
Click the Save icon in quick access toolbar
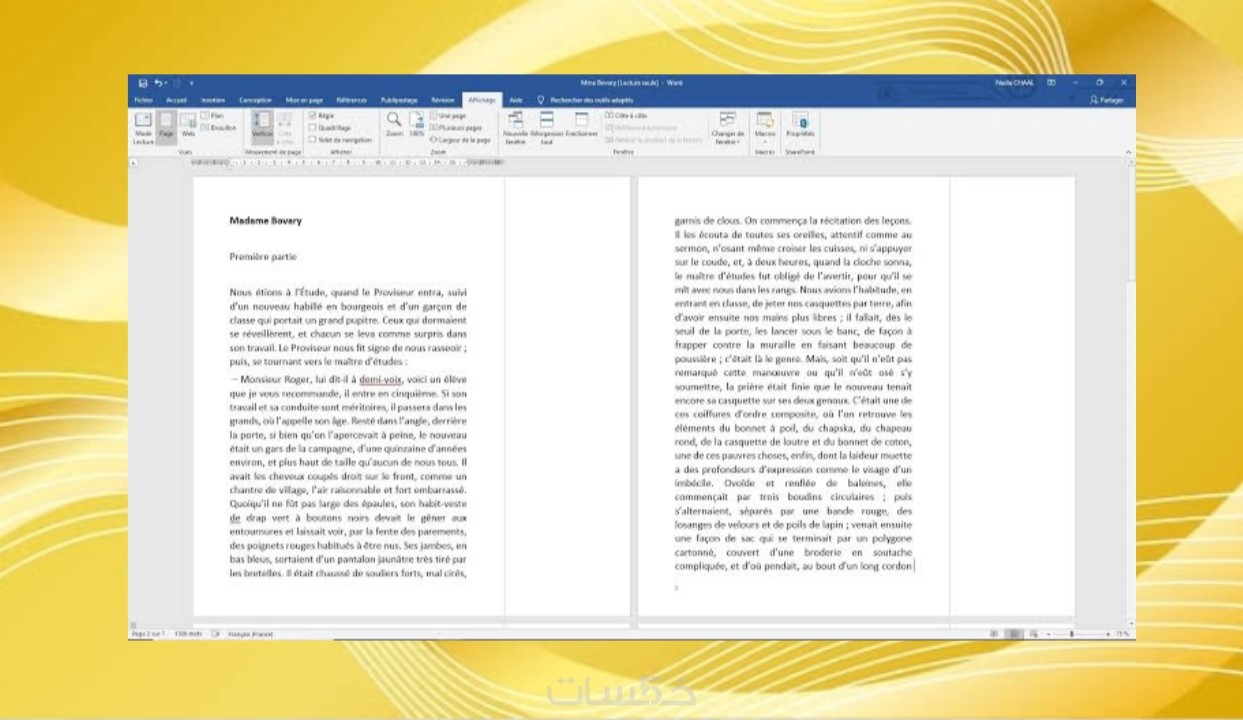click(x=143, y=83)
